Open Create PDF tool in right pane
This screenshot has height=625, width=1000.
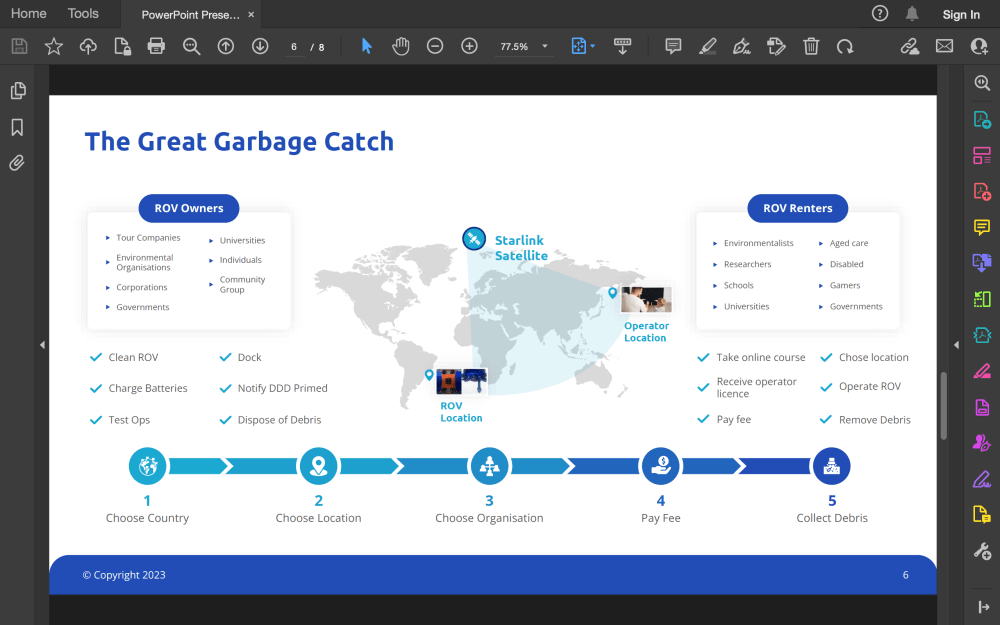982,191
